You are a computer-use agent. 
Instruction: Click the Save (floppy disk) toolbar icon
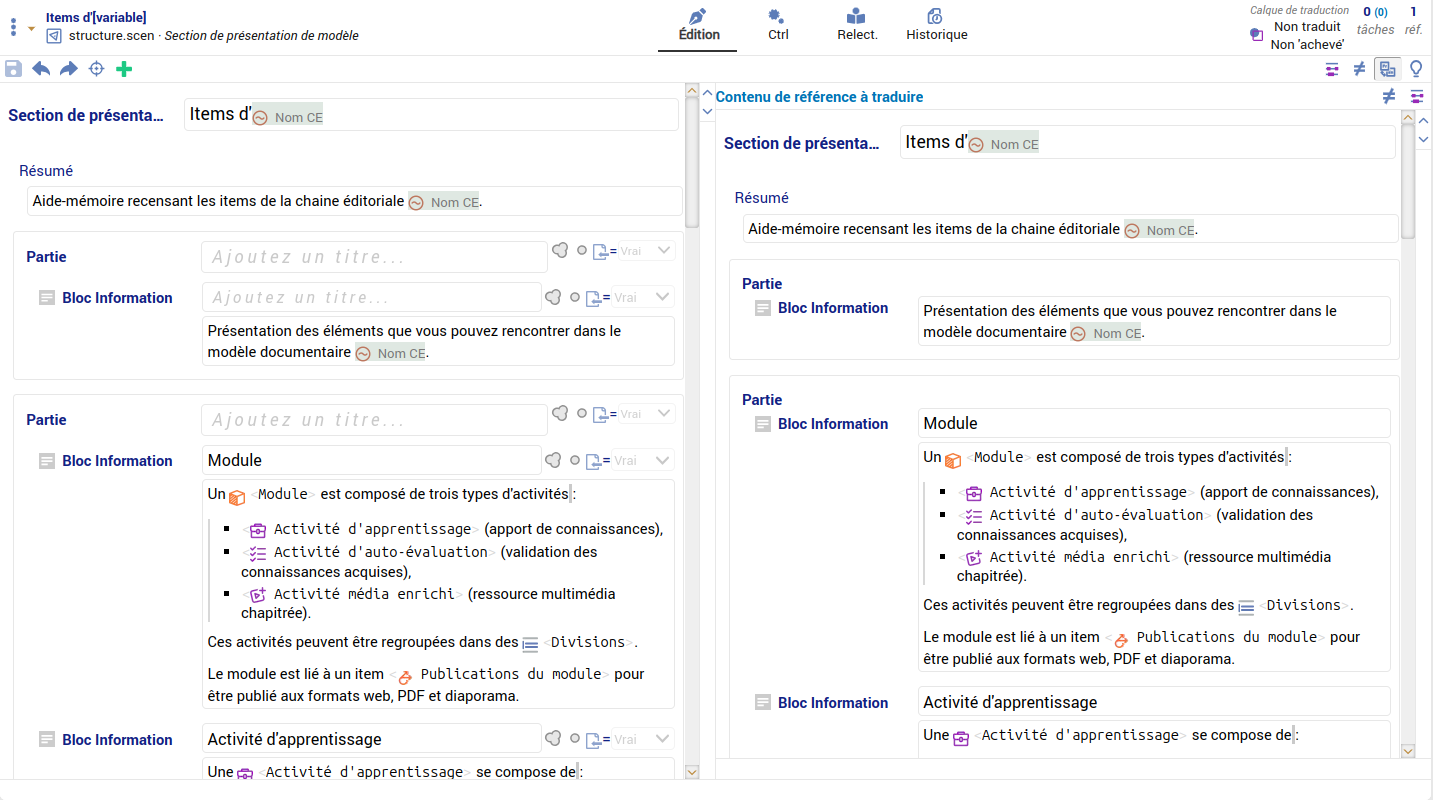(13, 69)
